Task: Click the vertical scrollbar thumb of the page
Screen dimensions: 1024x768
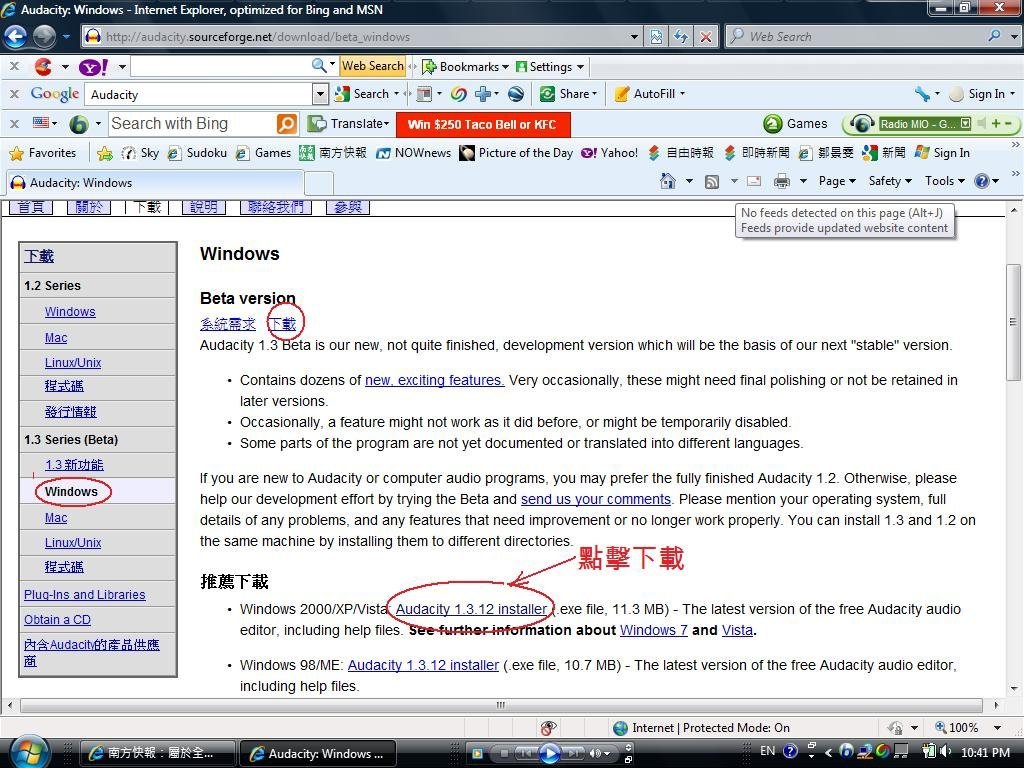Action: (x=1013, y=322)
